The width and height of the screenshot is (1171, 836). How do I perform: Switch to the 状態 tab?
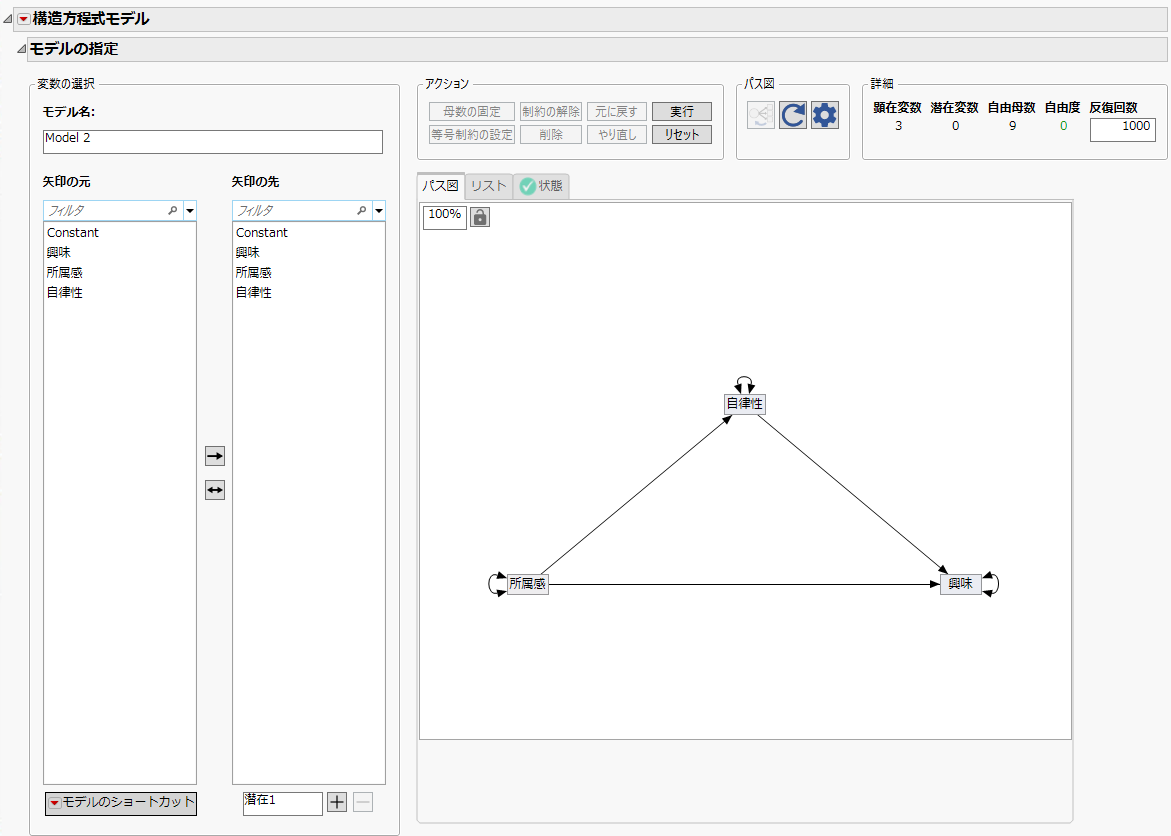tap(542, 185)
